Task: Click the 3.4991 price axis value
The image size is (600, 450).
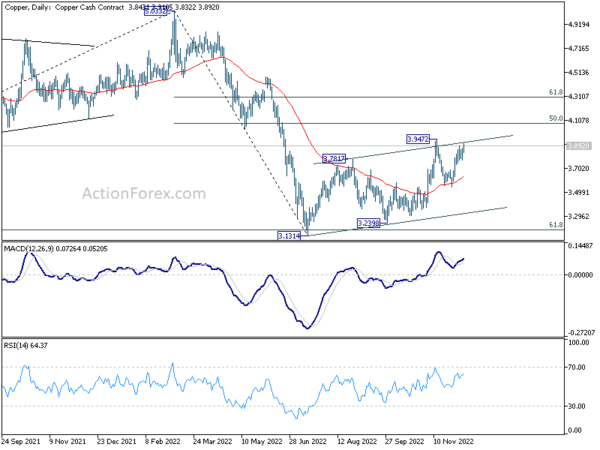Action: (x=578, y=192)
